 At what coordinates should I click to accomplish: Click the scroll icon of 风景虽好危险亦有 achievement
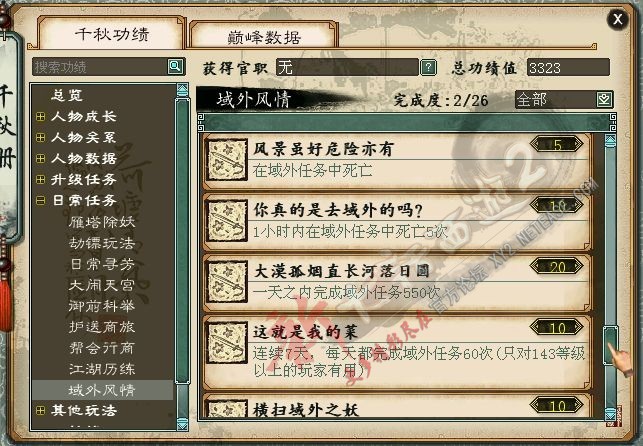pyautogui.click(x=226, y=160)
